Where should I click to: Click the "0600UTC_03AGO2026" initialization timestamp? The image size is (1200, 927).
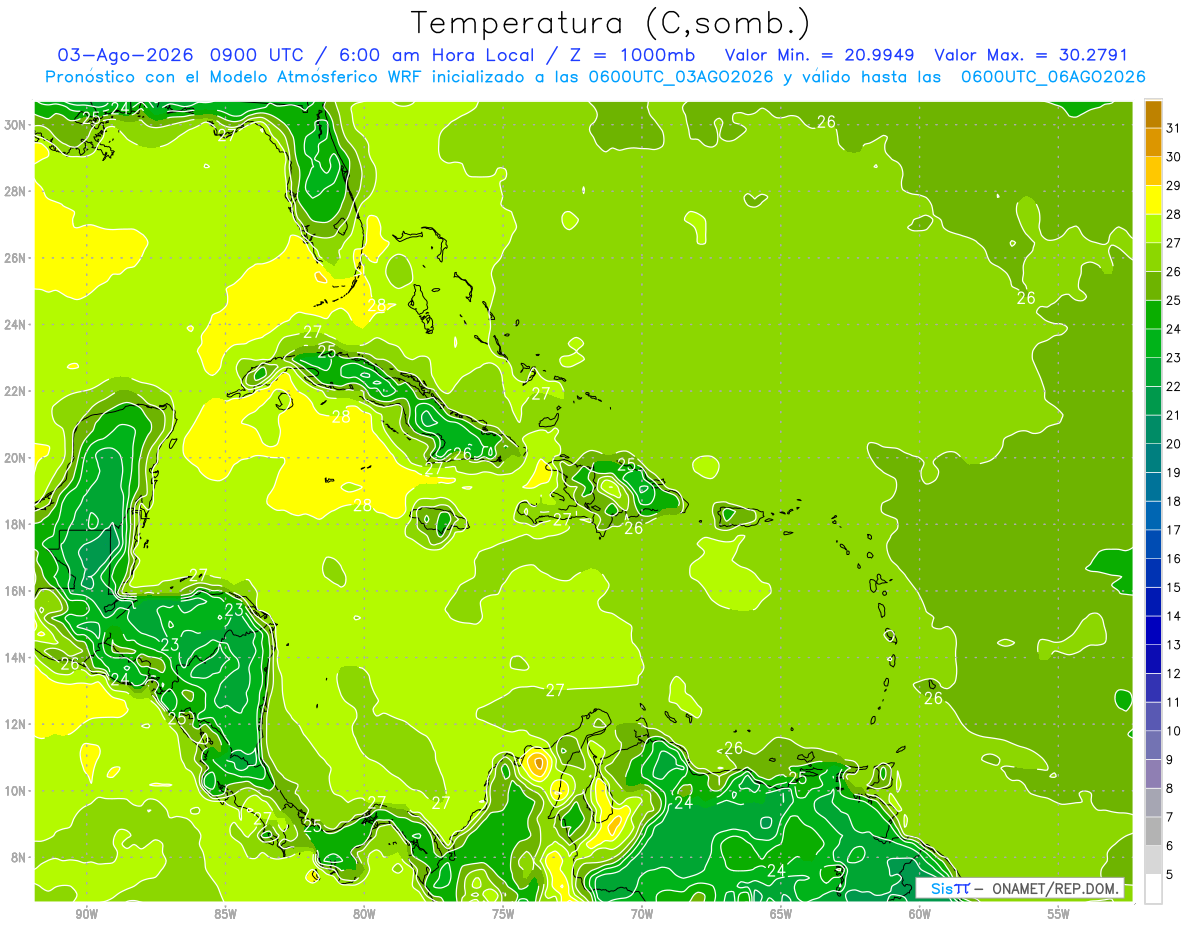click(x=682, y=77)
